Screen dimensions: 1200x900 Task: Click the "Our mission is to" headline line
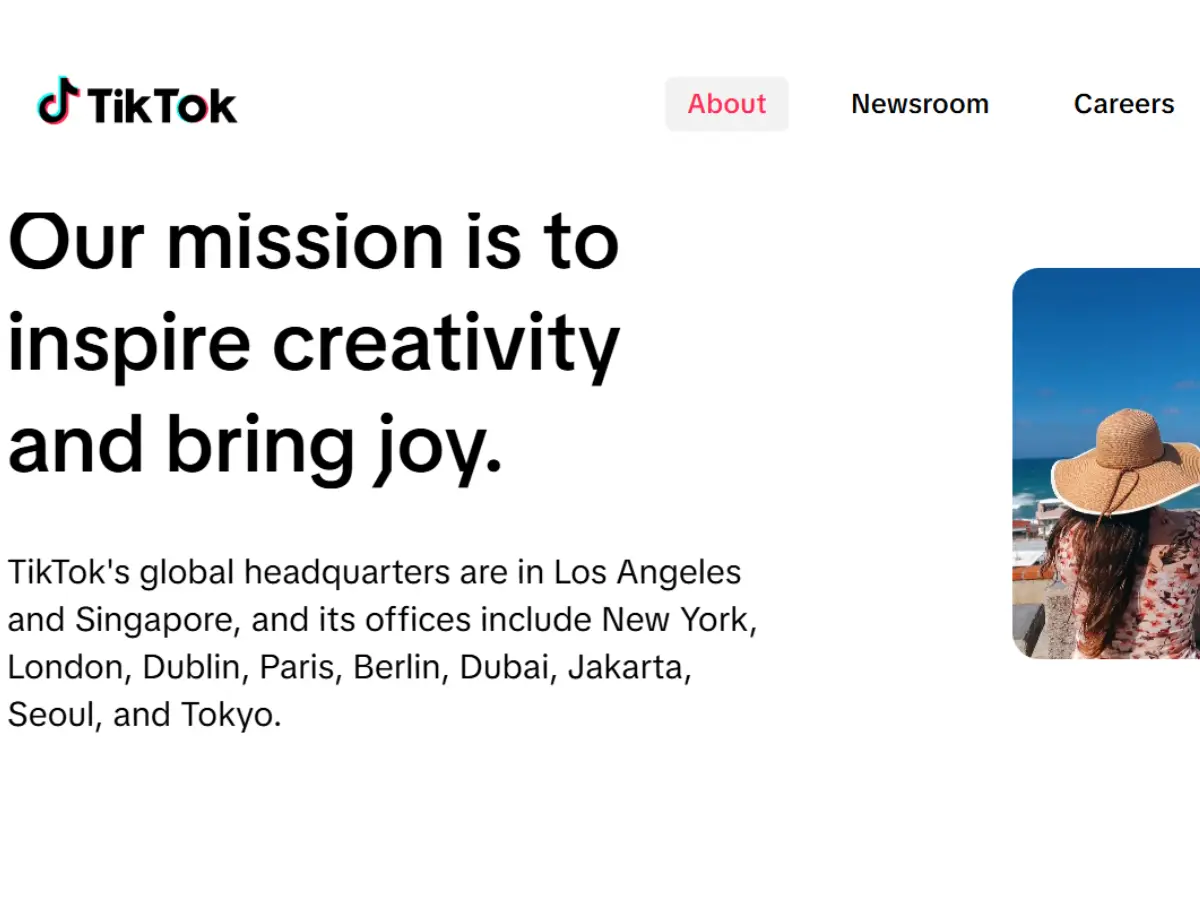(x=313, y=241)
